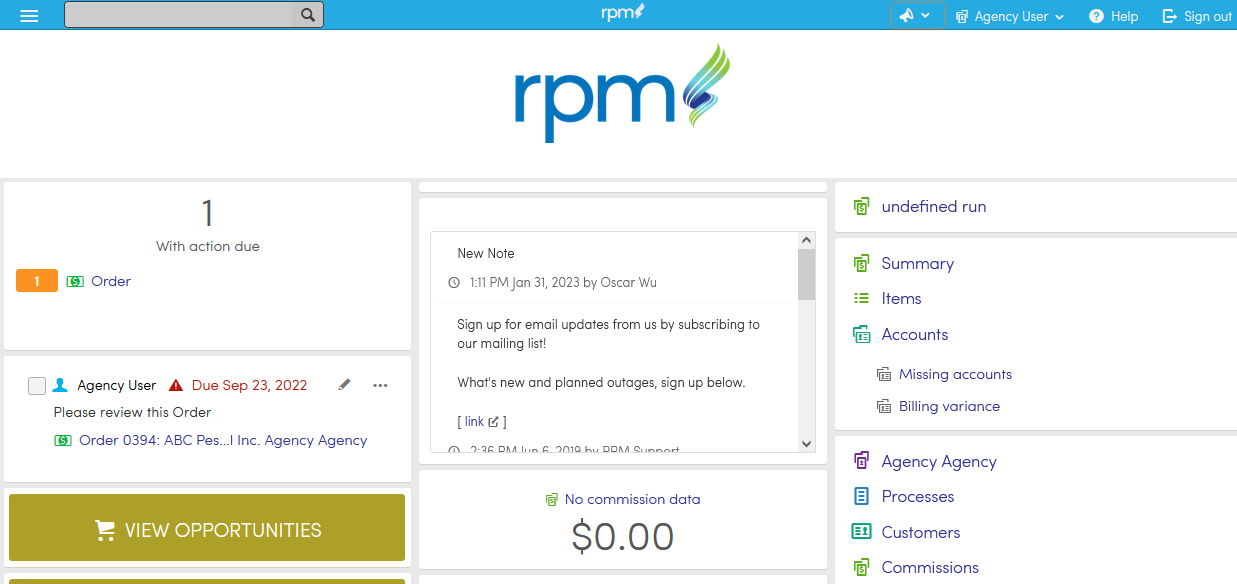Click the Billing variance icon
Screen dimensions: 1237x584
(x=883, y=406)
